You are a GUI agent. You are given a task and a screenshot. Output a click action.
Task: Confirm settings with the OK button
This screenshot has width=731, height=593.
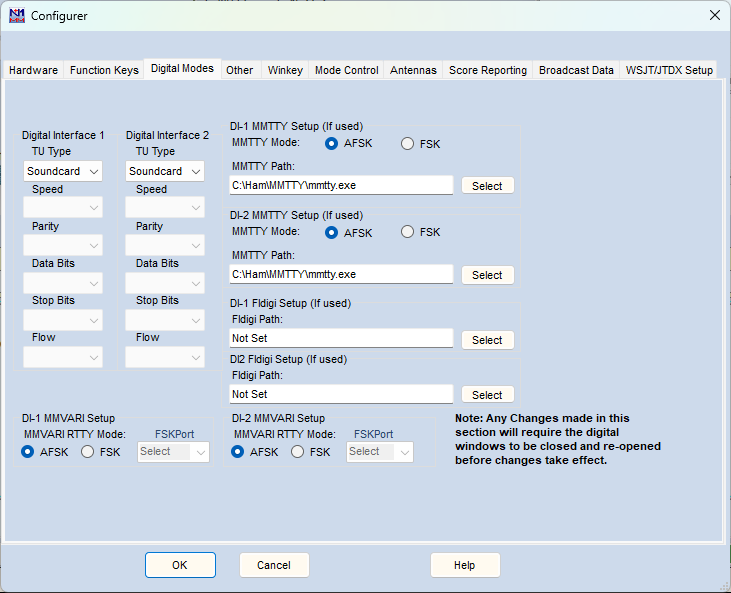[x=180, y=565]
